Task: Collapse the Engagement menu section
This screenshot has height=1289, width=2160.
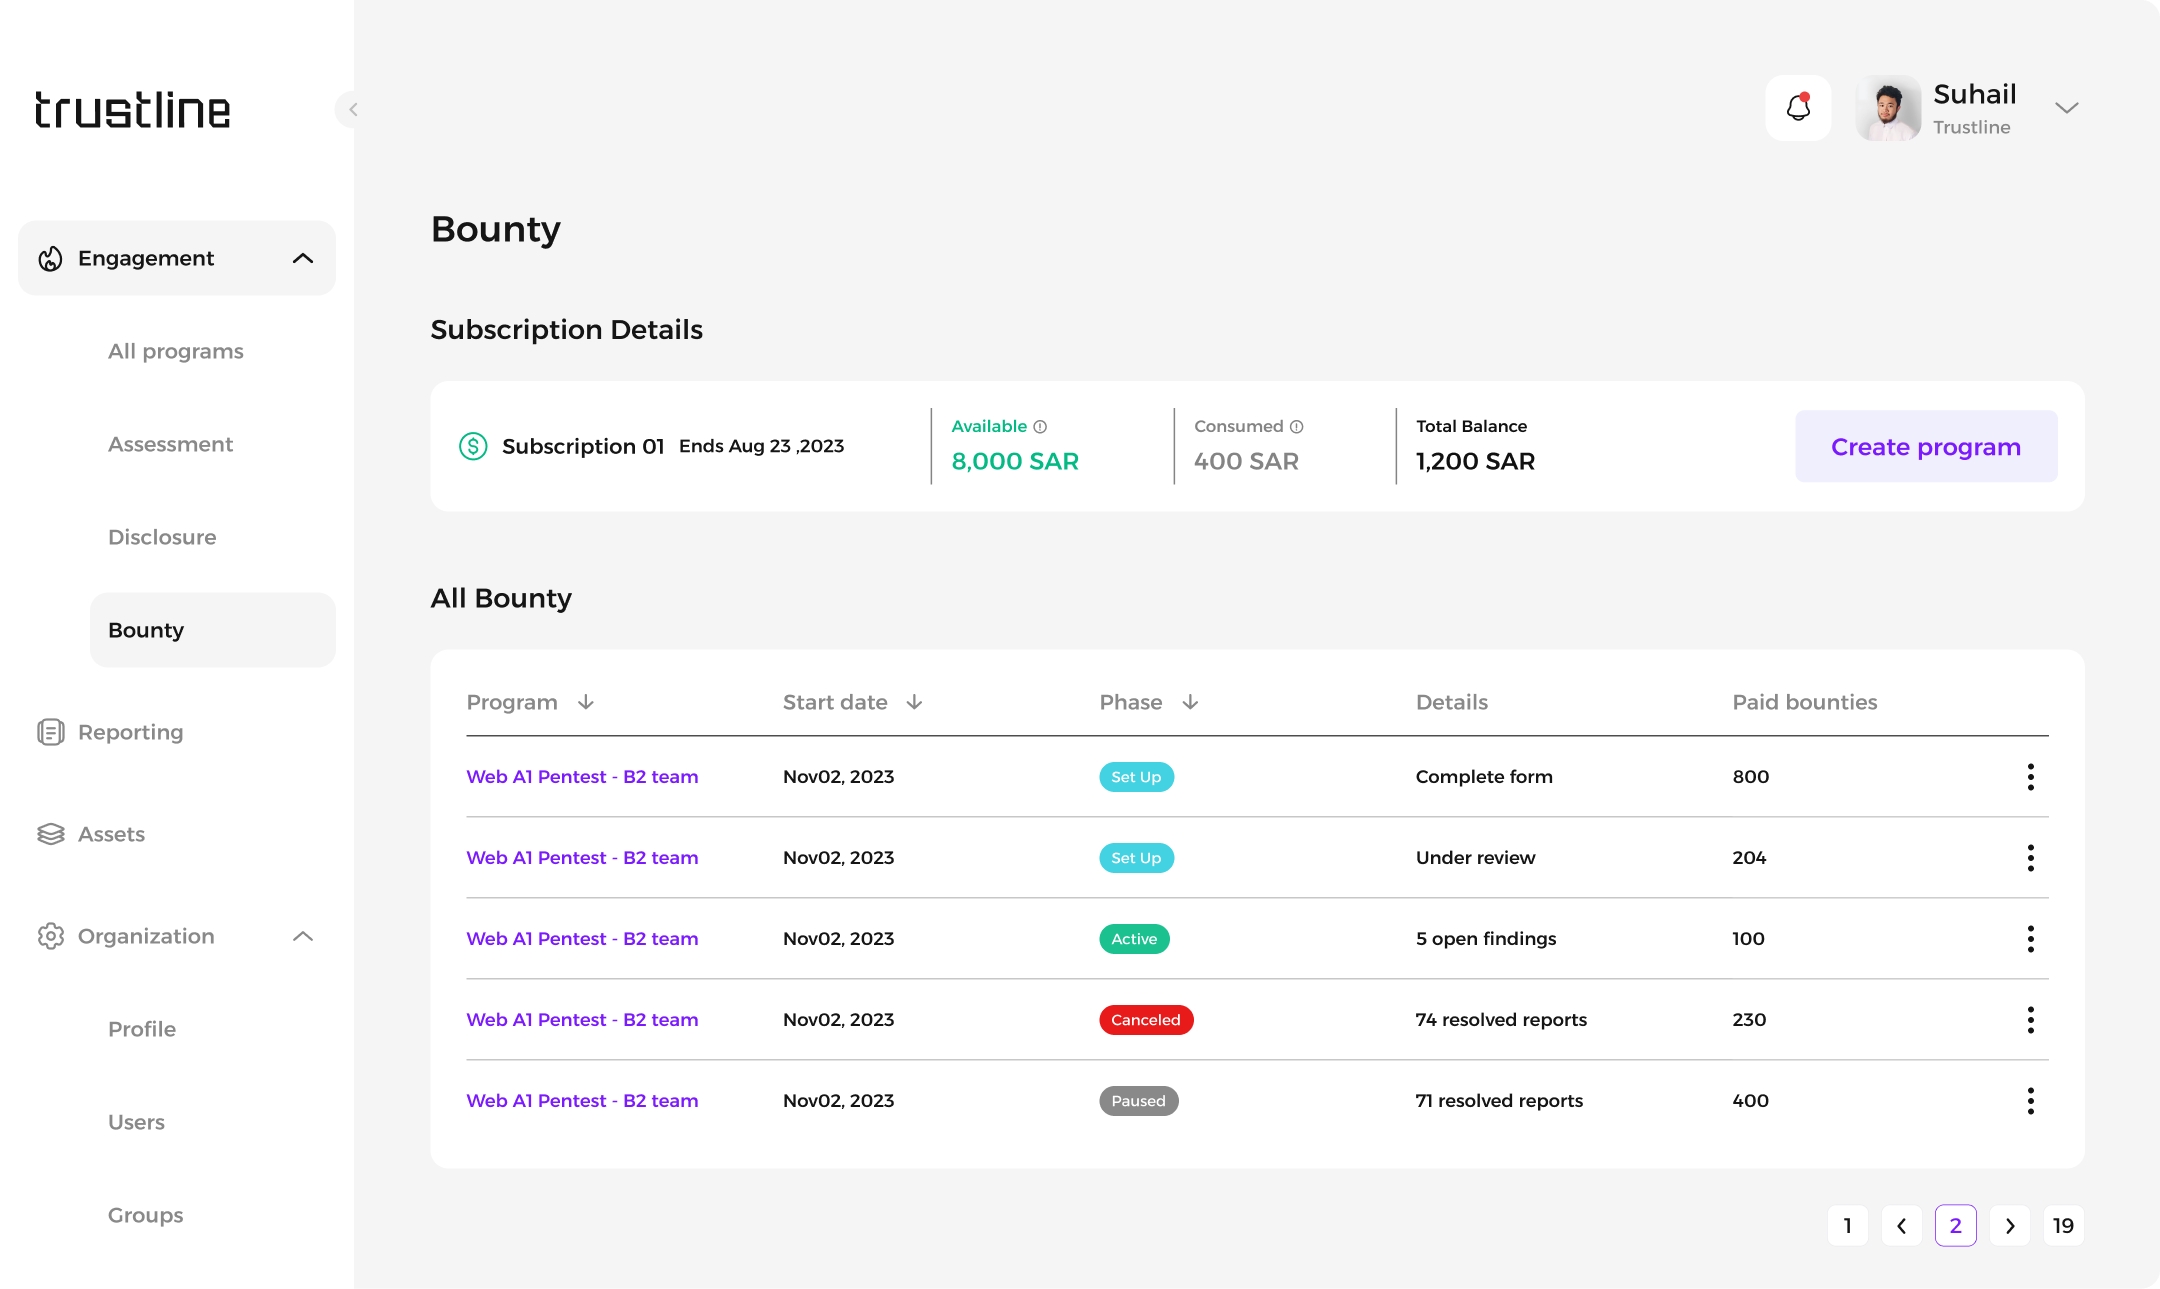Action: click(303, 258)
